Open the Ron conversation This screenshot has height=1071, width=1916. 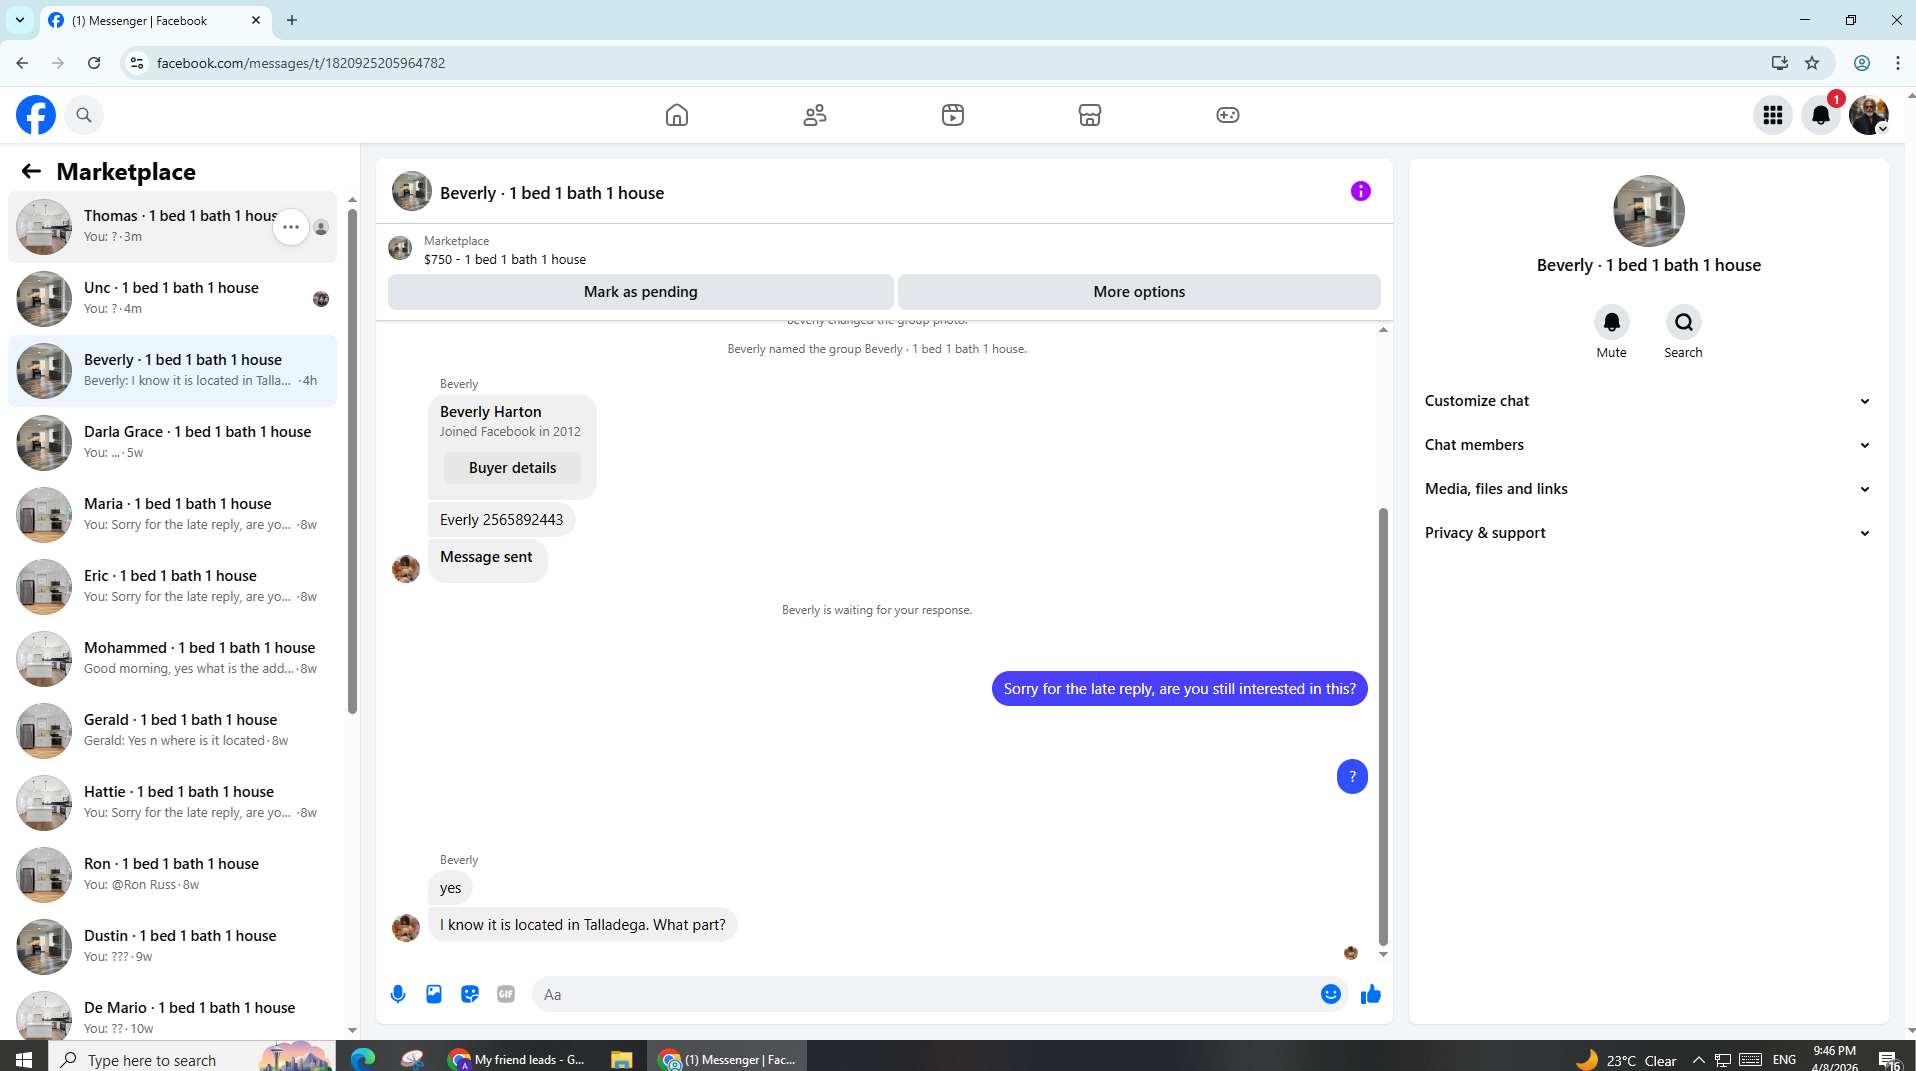click(172, 875)
